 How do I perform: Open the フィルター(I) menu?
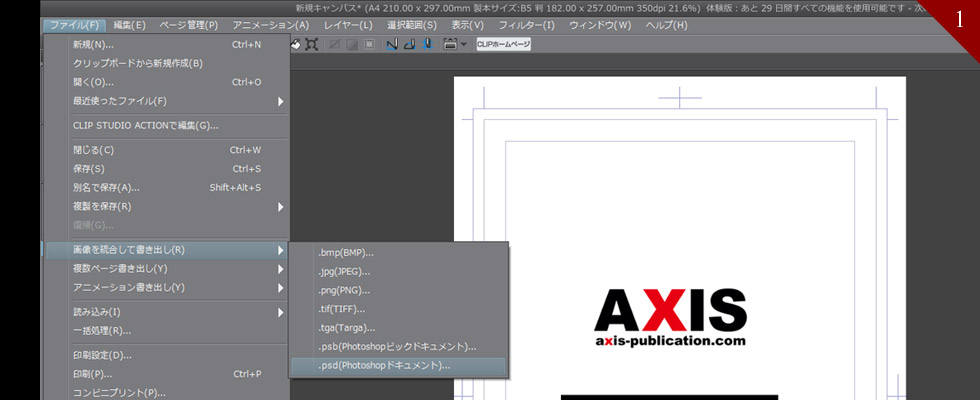(x=526, y=25)
